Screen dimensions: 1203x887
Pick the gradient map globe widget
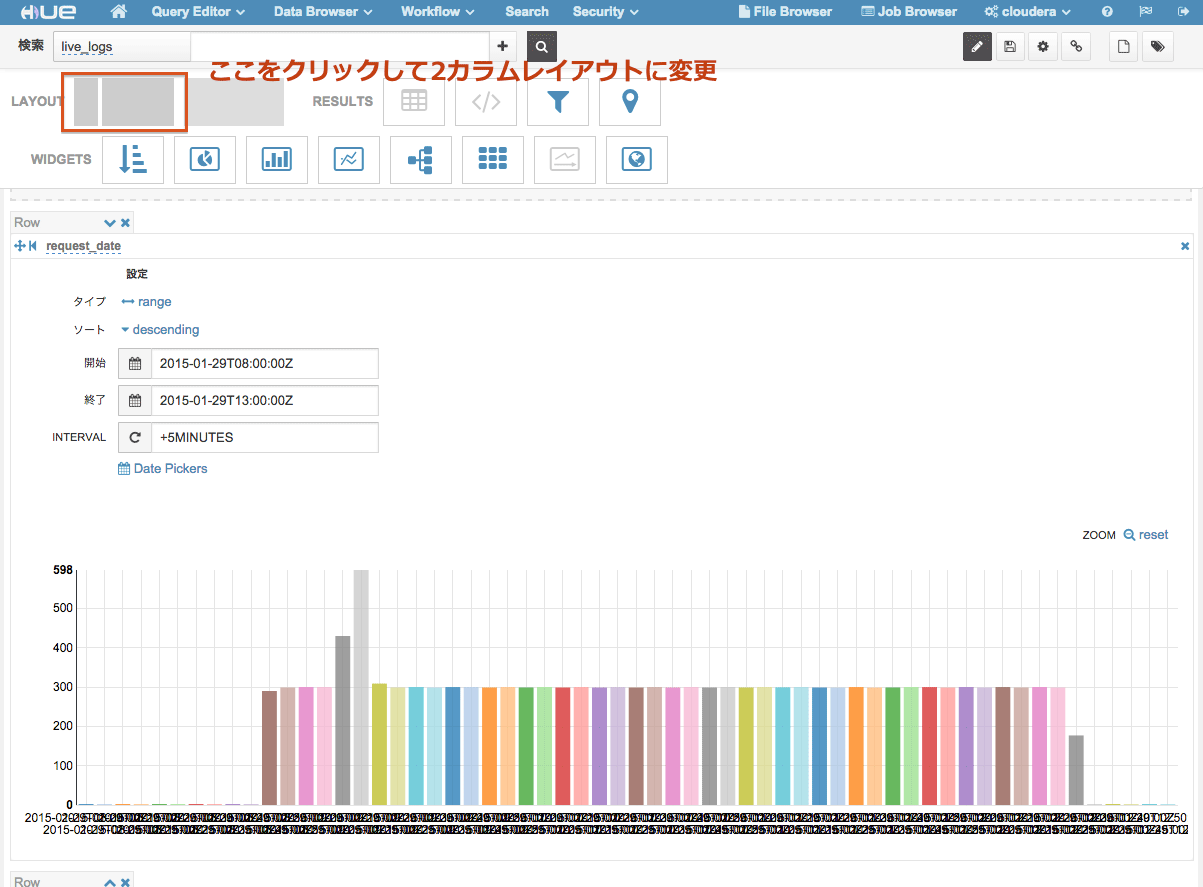click(637, 159)
